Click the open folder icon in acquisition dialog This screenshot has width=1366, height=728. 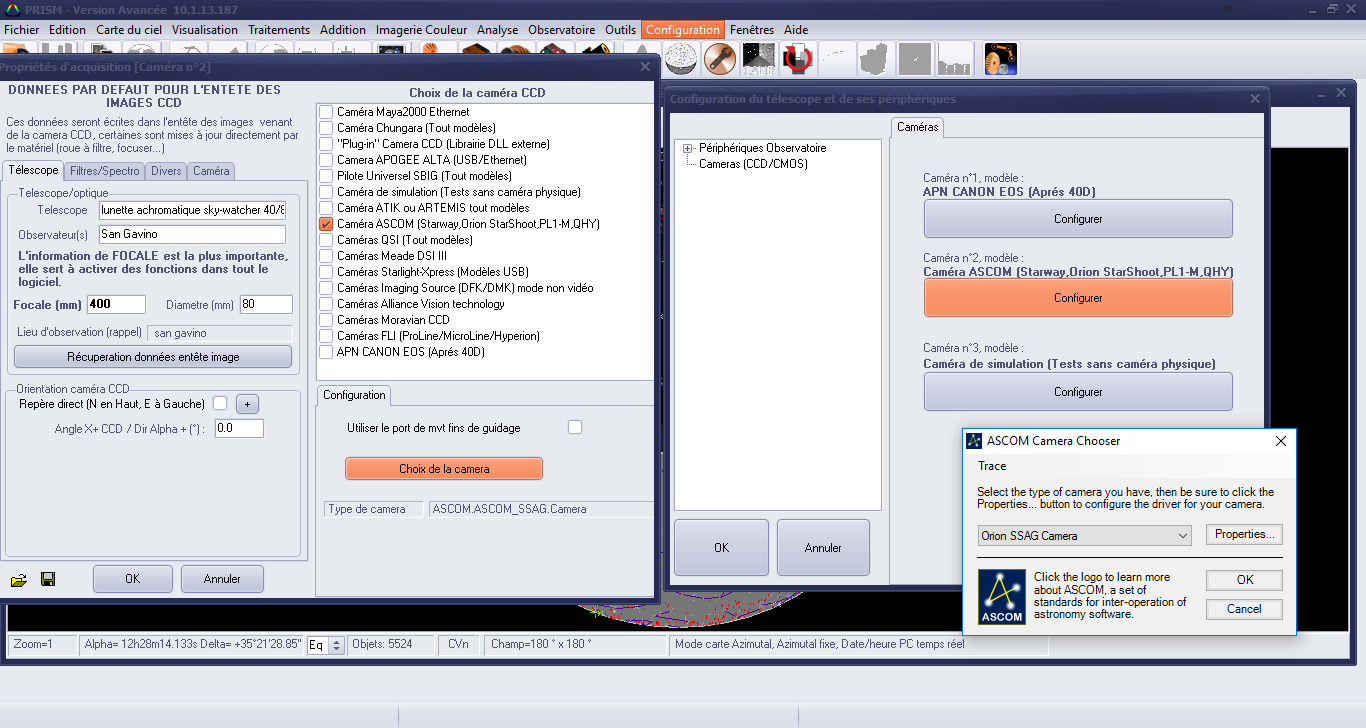pyautogui.click(x=19, y=579)
